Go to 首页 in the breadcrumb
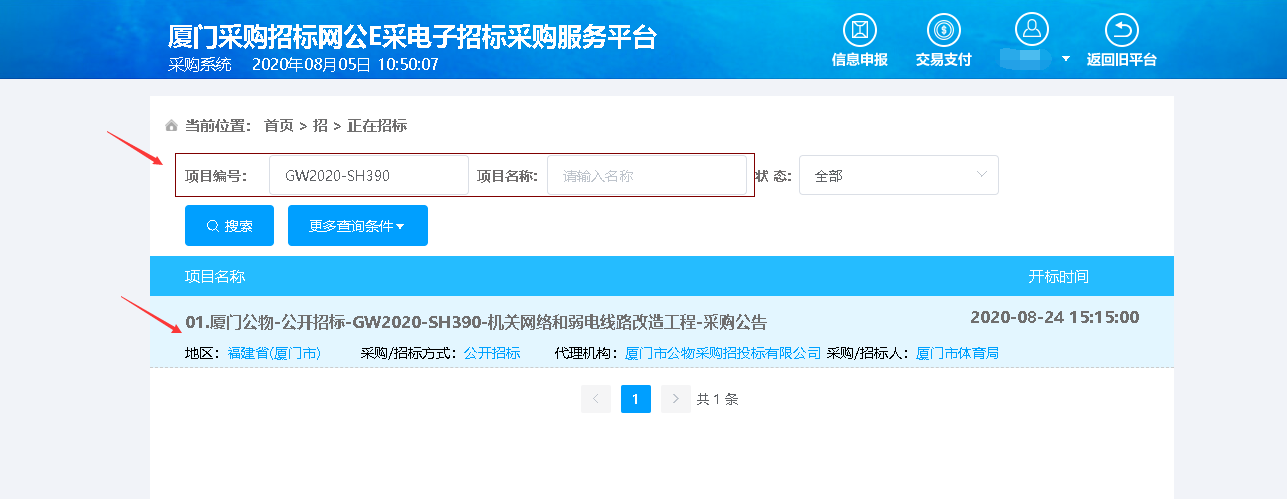The height and width of the screenshot is (499, 1287). (x=278, y=126)
